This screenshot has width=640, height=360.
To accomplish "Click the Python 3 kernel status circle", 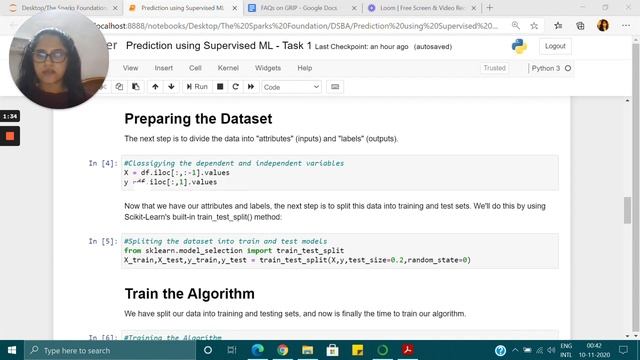I will pos(568,68).
